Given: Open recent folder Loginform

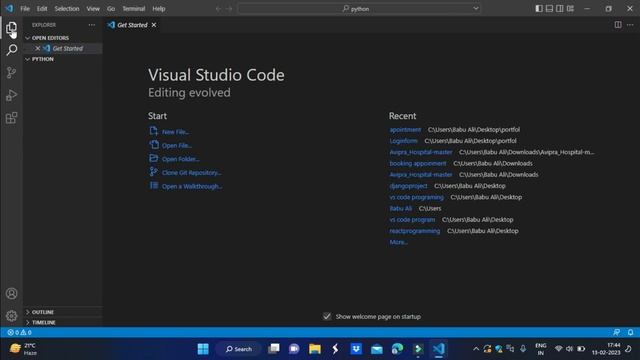Looking at the screenshot, I should click(403, 141).
